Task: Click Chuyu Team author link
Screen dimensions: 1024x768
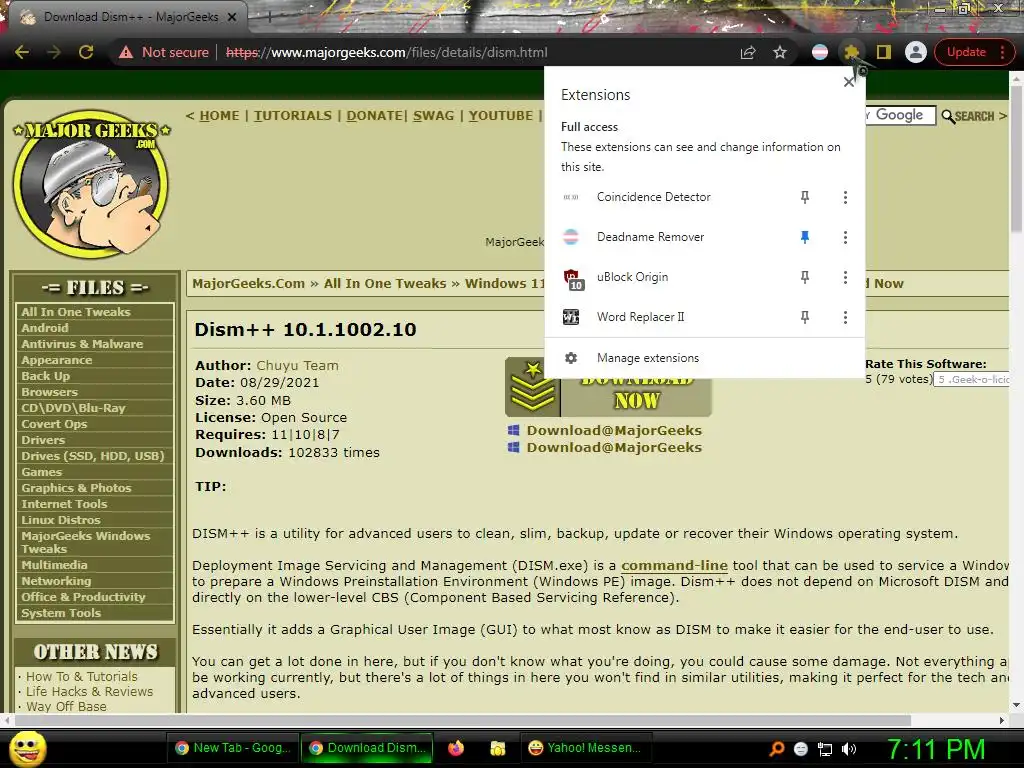Action: [297, 366]
